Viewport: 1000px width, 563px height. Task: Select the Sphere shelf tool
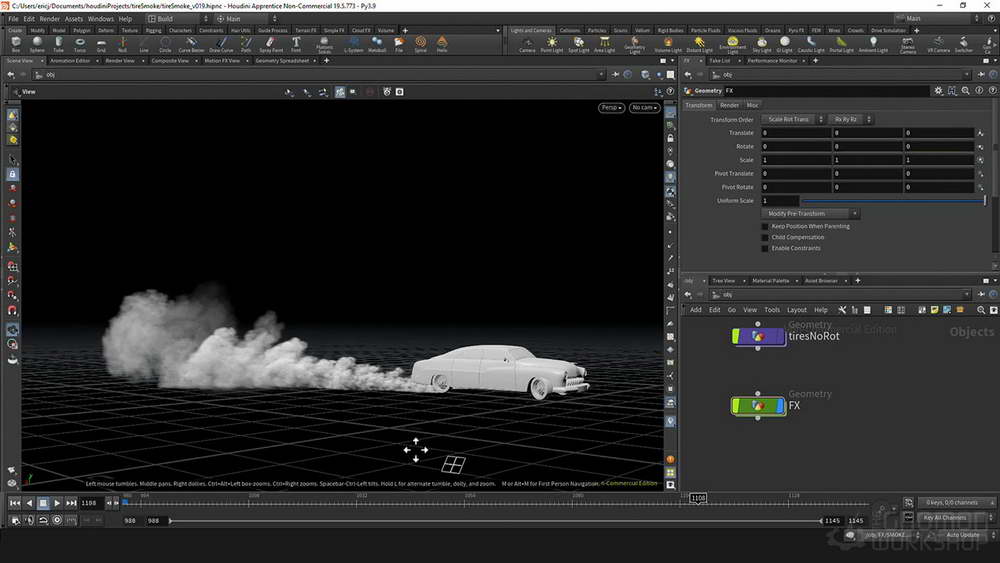(x=37, y=44)
